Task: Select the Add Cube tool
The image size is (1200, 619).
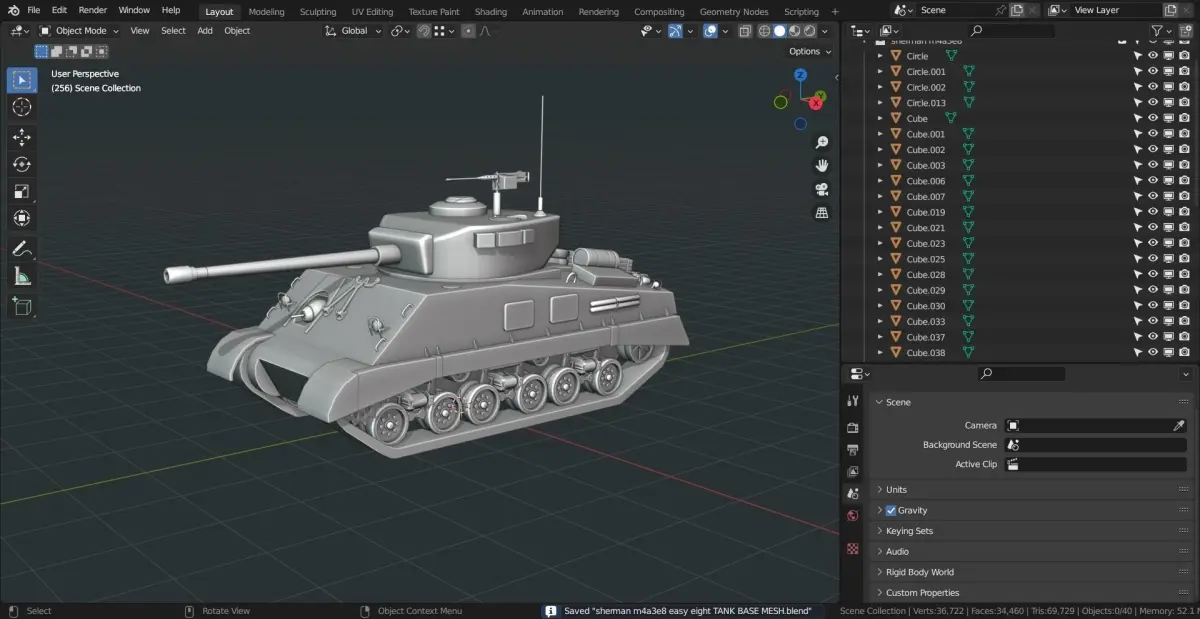Action: [x=22, y=306]
